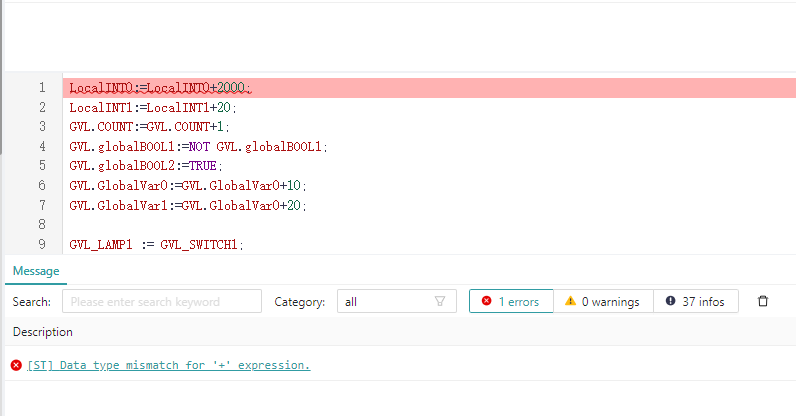
Task: Switch to the Message tab
Action: click(36, 271)
